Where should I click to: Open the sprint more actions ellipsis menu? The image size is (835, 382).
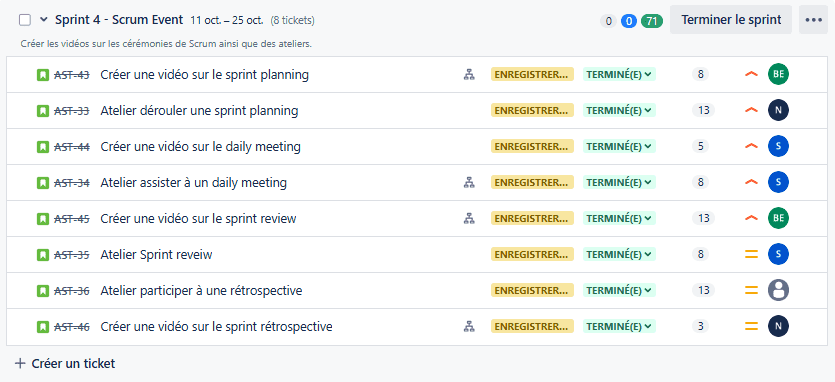813,20
